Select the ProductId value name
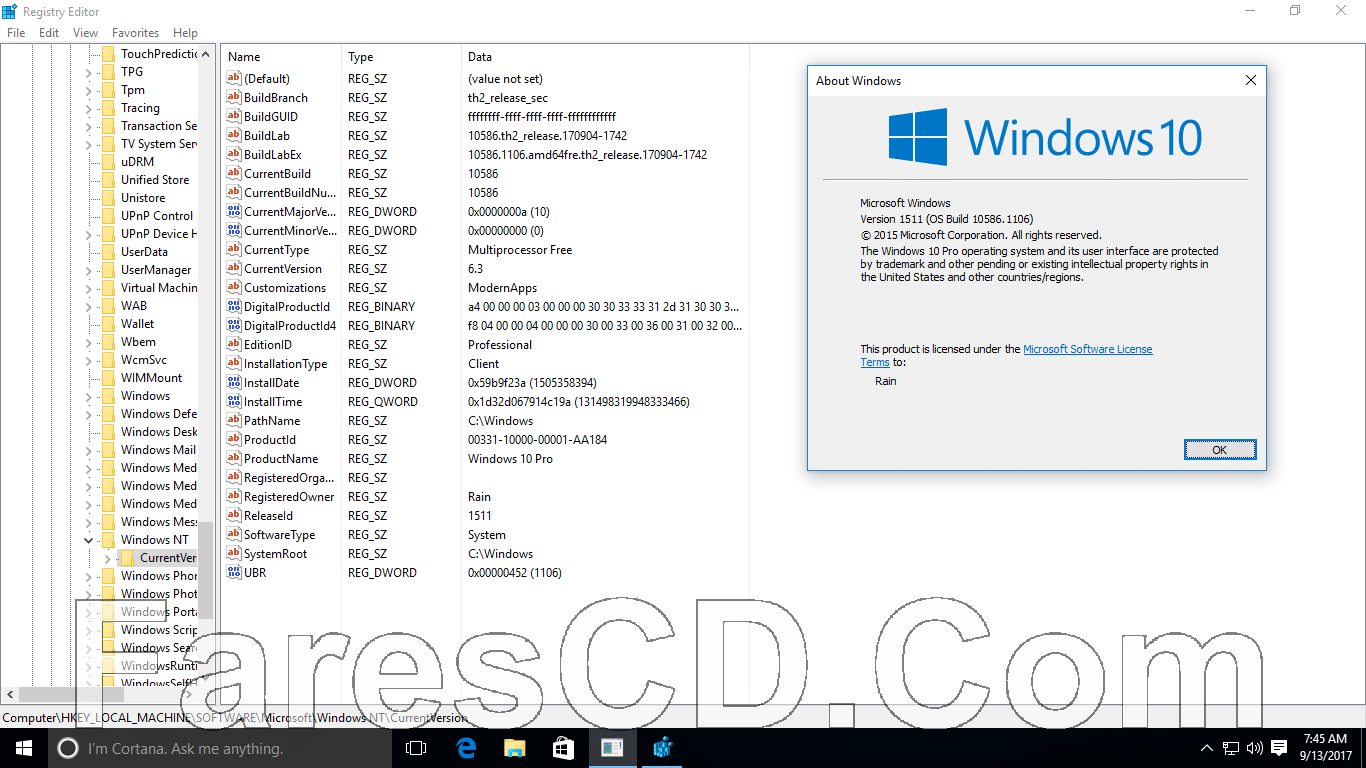1366x768 pixels. (x=270, y=440)
